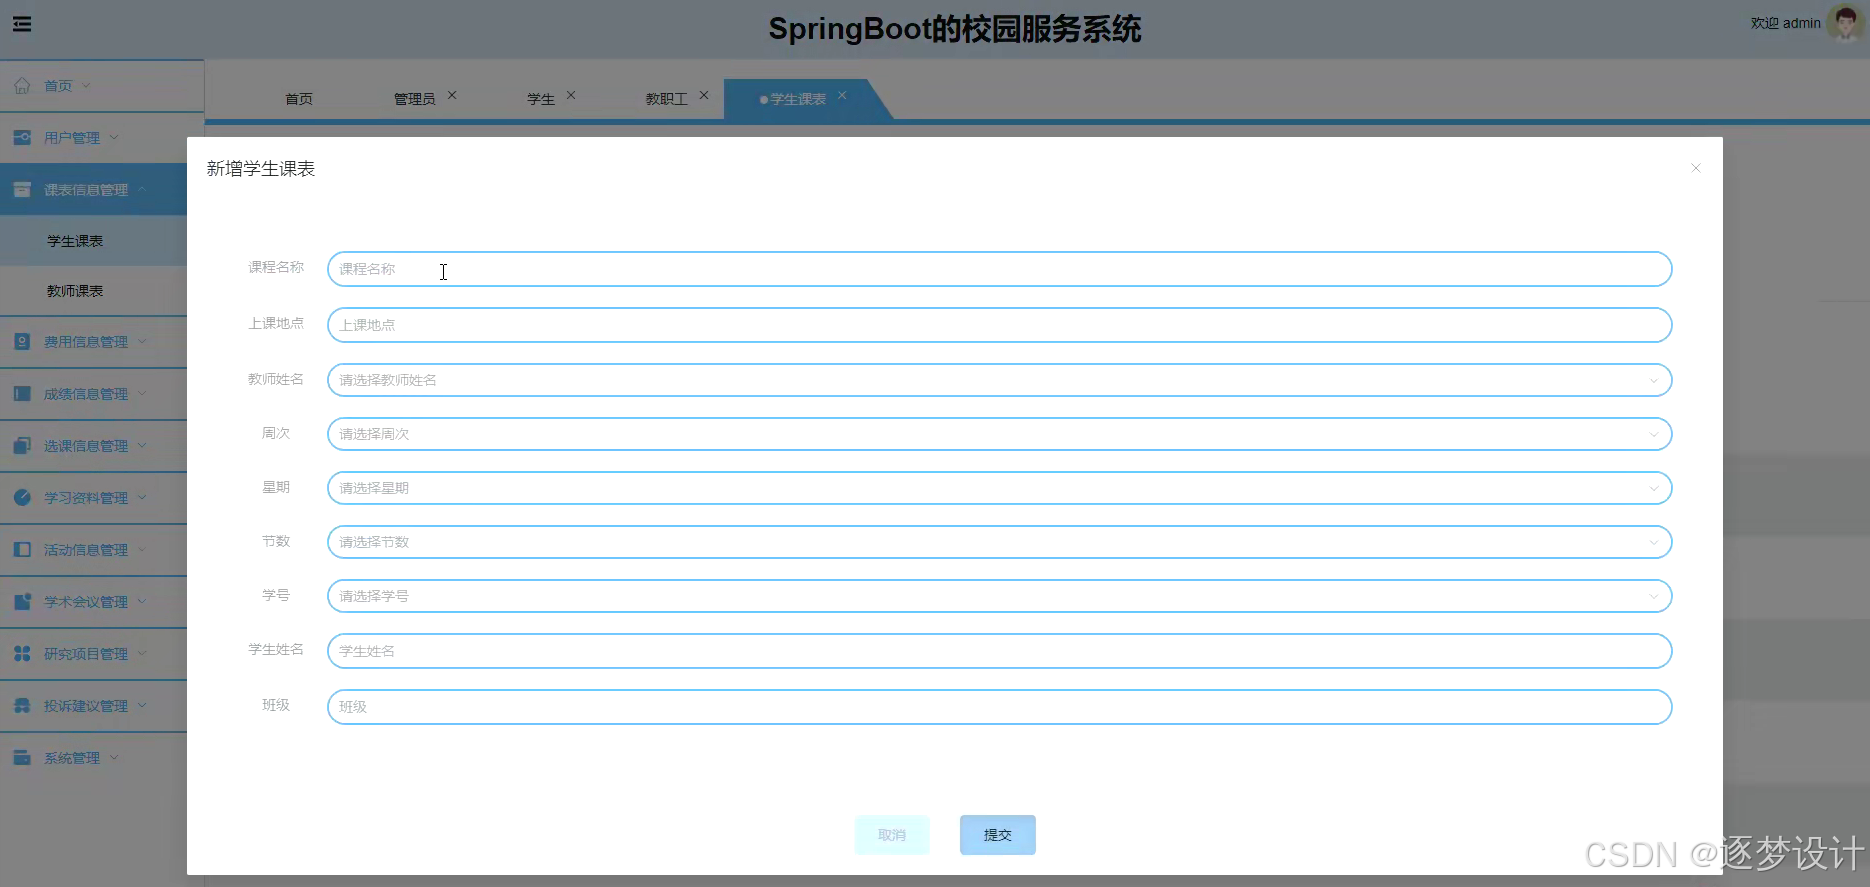The height and width of the screenshot is (887, 1870).
Task: Click the 投诉建议管理 sidebar icon
Action: tap(22, 706)
